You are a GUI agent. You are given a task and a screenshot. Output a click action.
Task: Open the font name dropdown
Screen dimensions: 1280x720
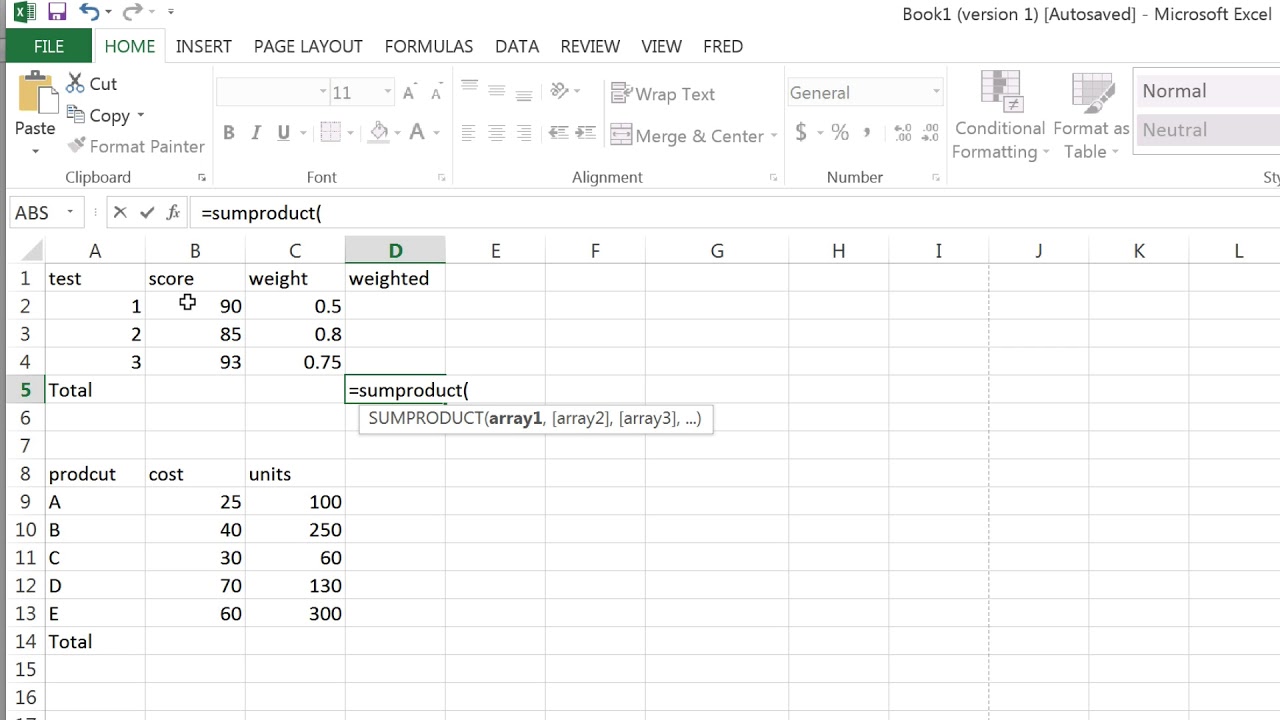pos(323,92)
